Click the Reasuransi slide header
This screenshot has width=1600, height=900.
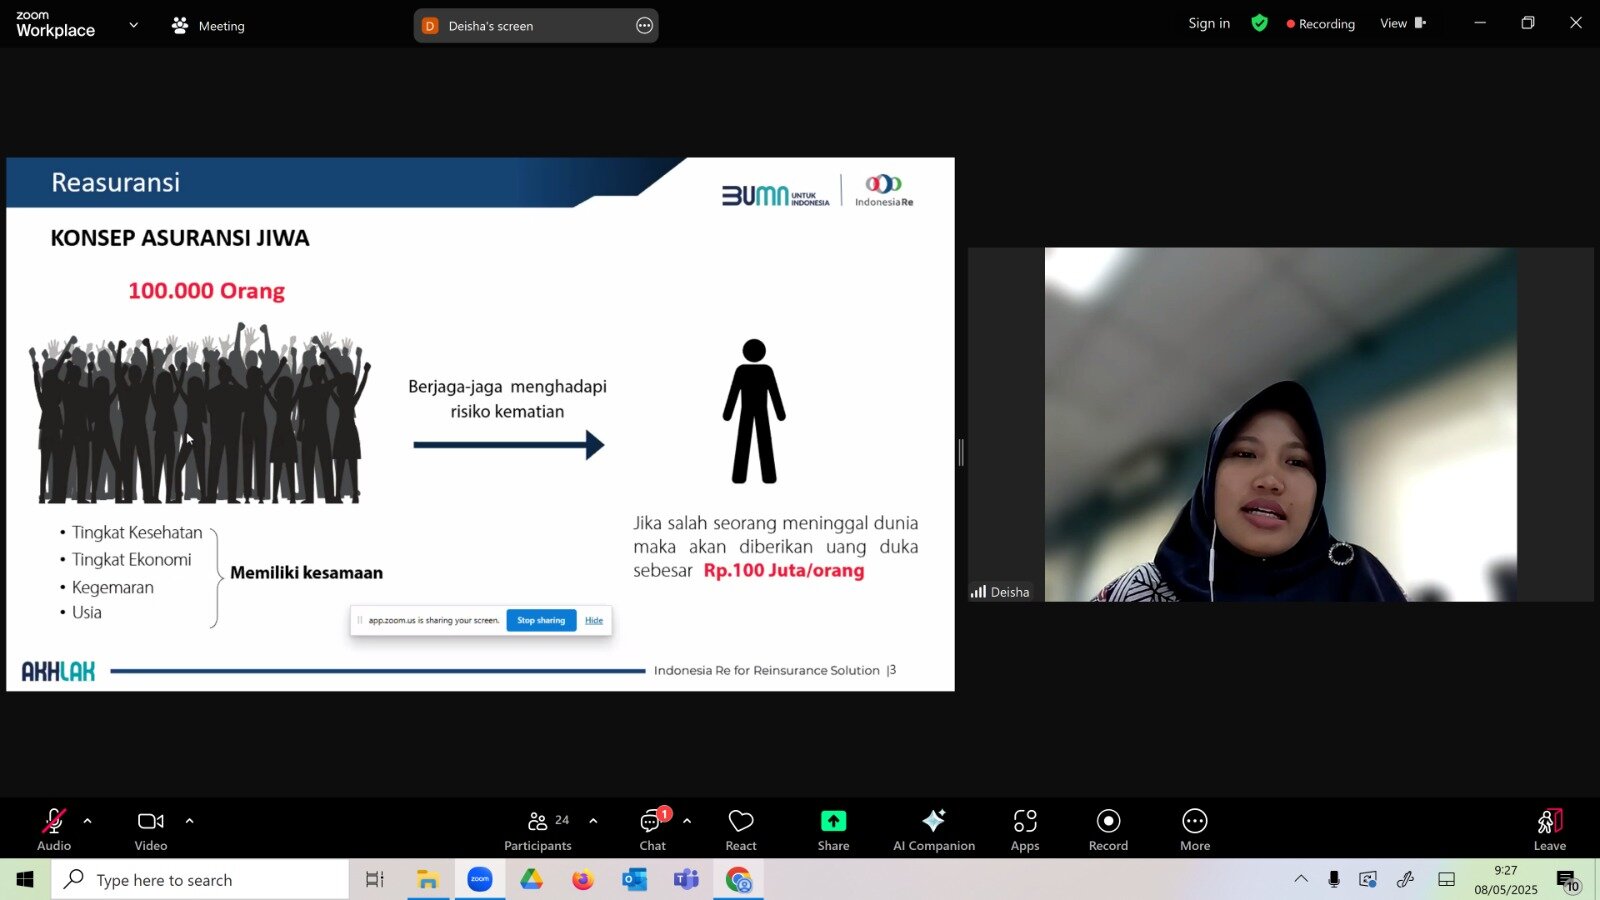tap(116, 182)
